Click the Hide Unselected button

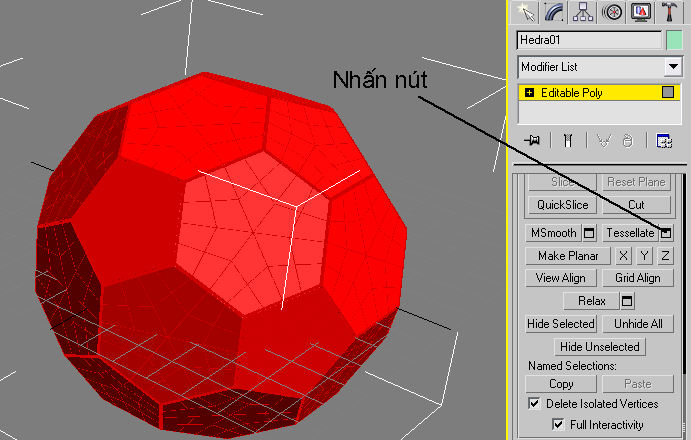pos(599,347)
